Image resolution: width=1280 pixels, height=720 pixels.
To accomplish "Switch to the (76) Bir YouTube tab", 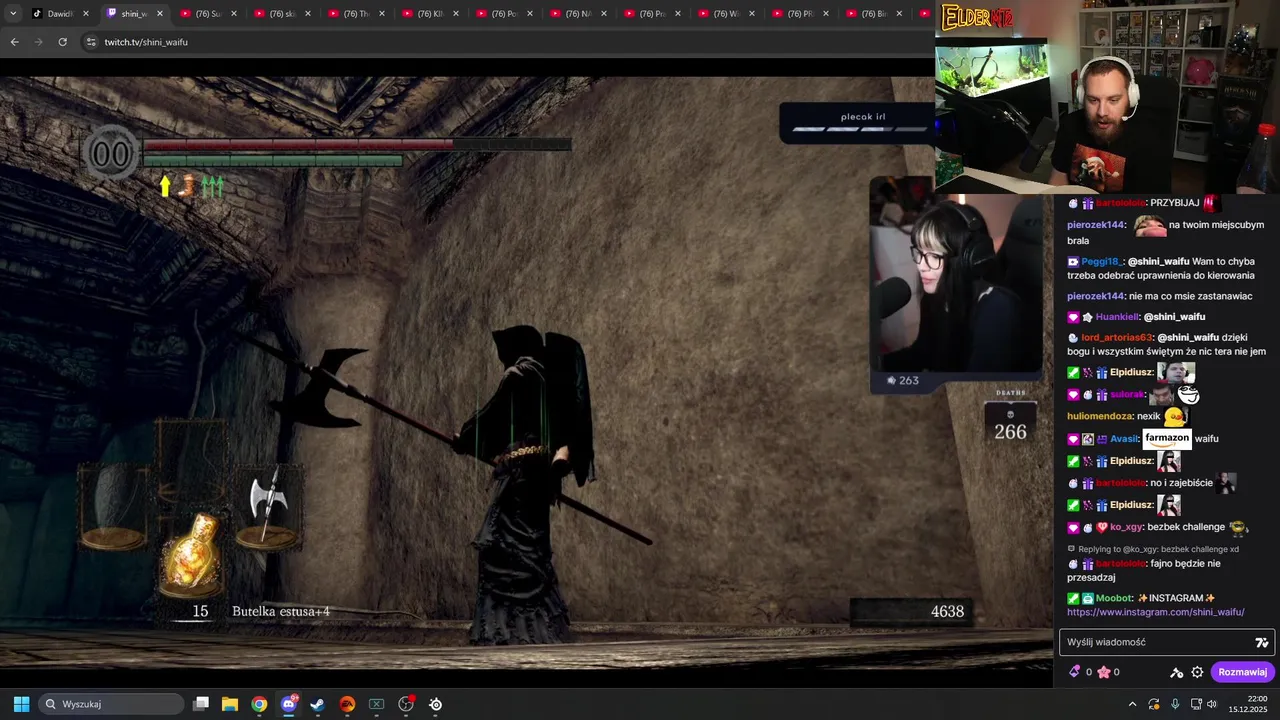I will pos(874,14).
